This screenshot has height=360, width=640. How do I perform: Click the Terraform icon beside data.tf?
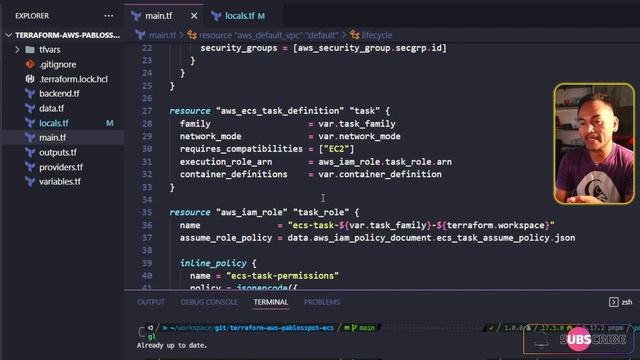(x=30, y=109)
